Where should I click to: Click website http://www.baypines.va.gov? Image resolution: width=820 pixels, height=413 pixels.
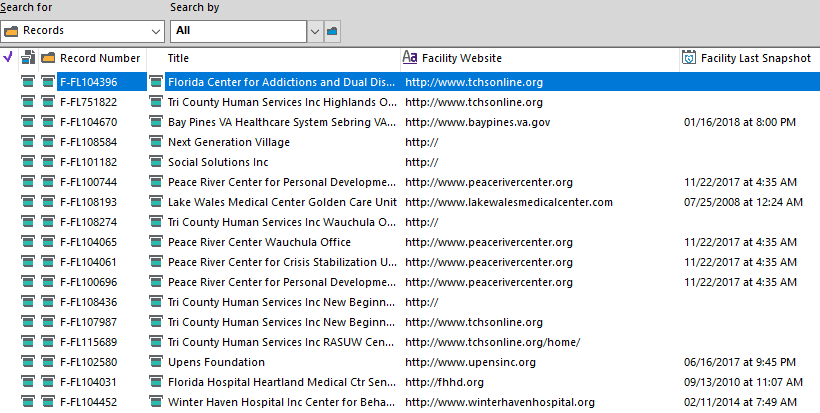[477, 122]
